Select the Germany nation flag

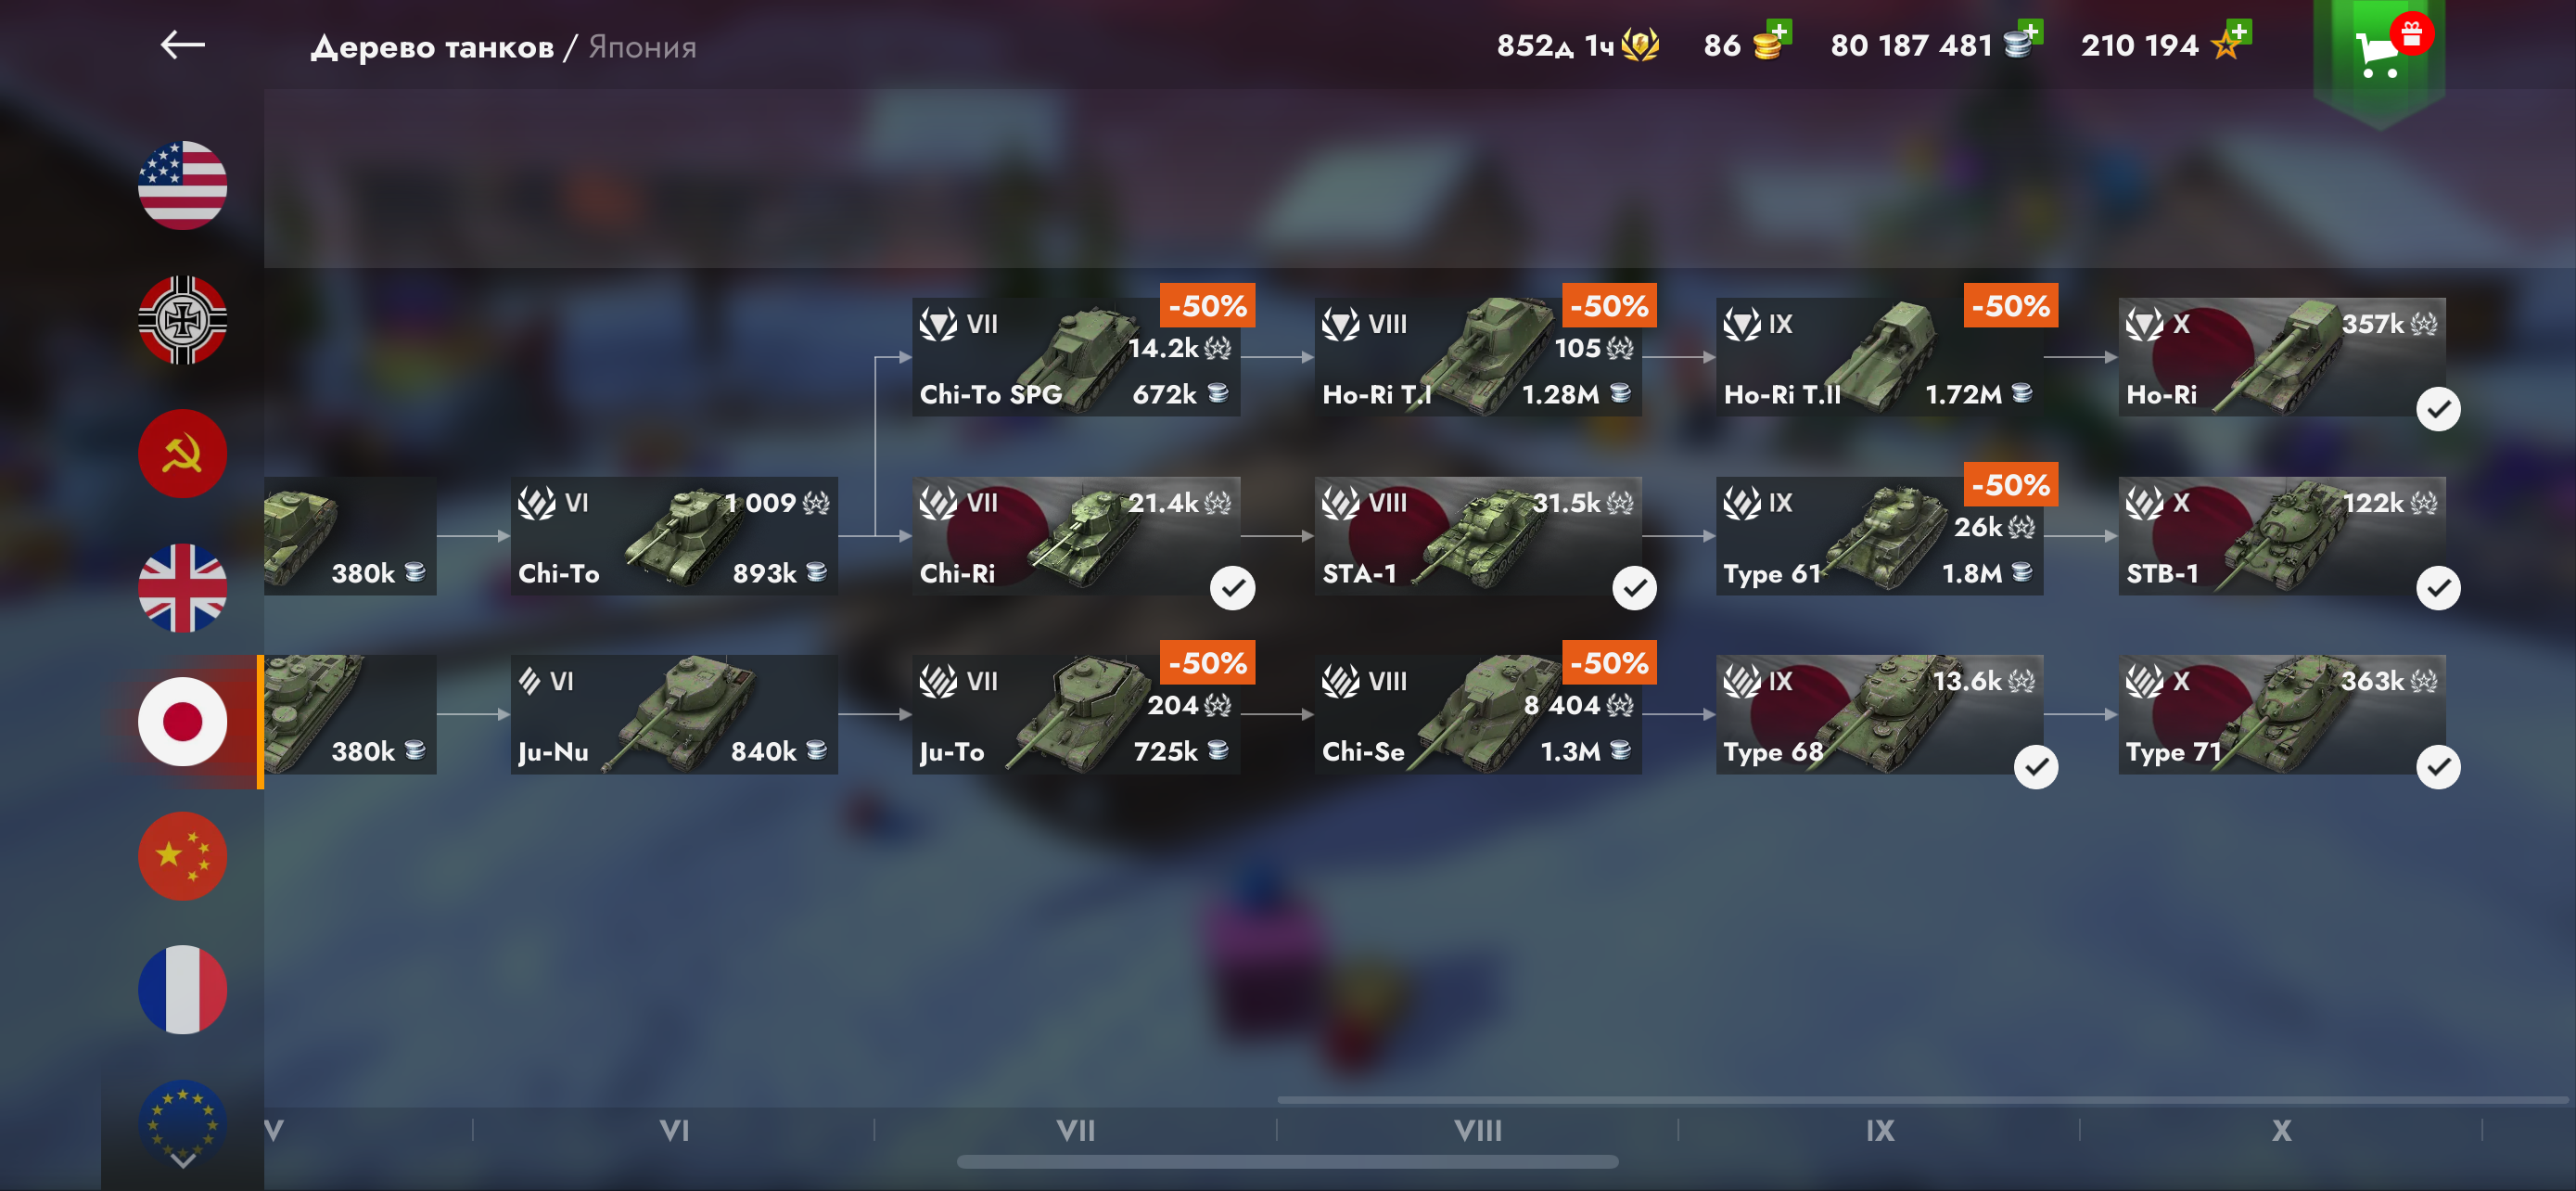click(182, 320)
